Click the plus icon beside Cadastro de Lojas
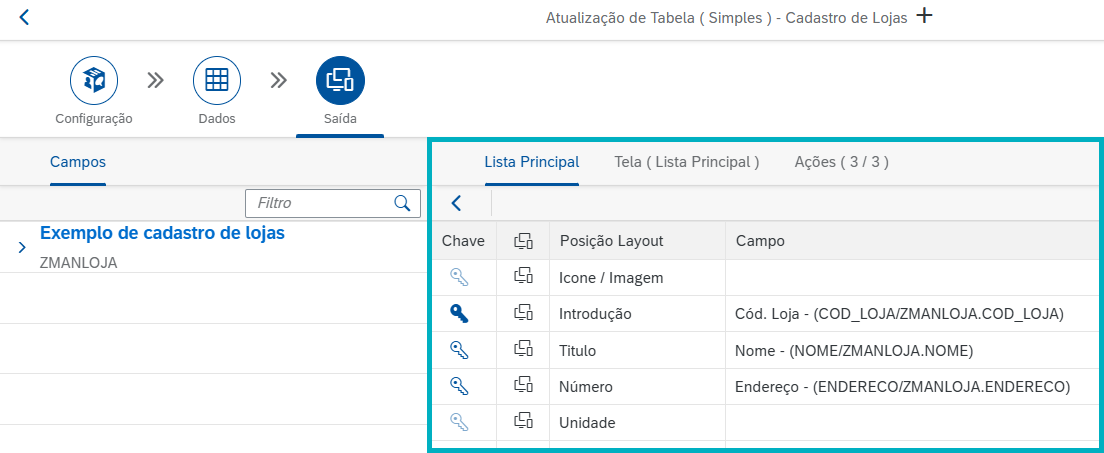Image resolution: width=1104 pixels, height=453 pixels. click(x=925, y=16)
